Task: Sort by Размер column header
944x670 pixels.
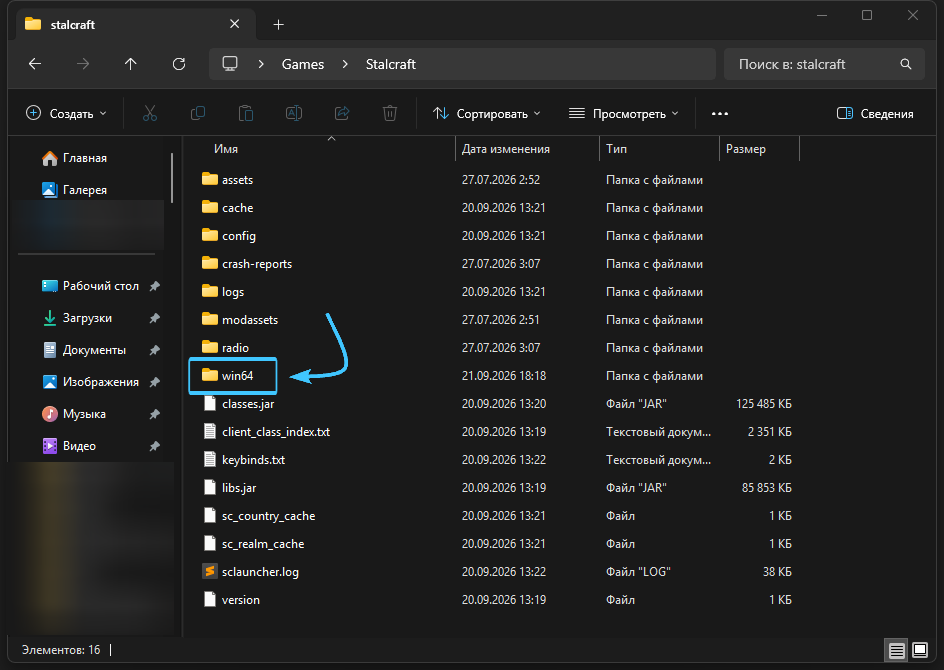Action: 746,149
